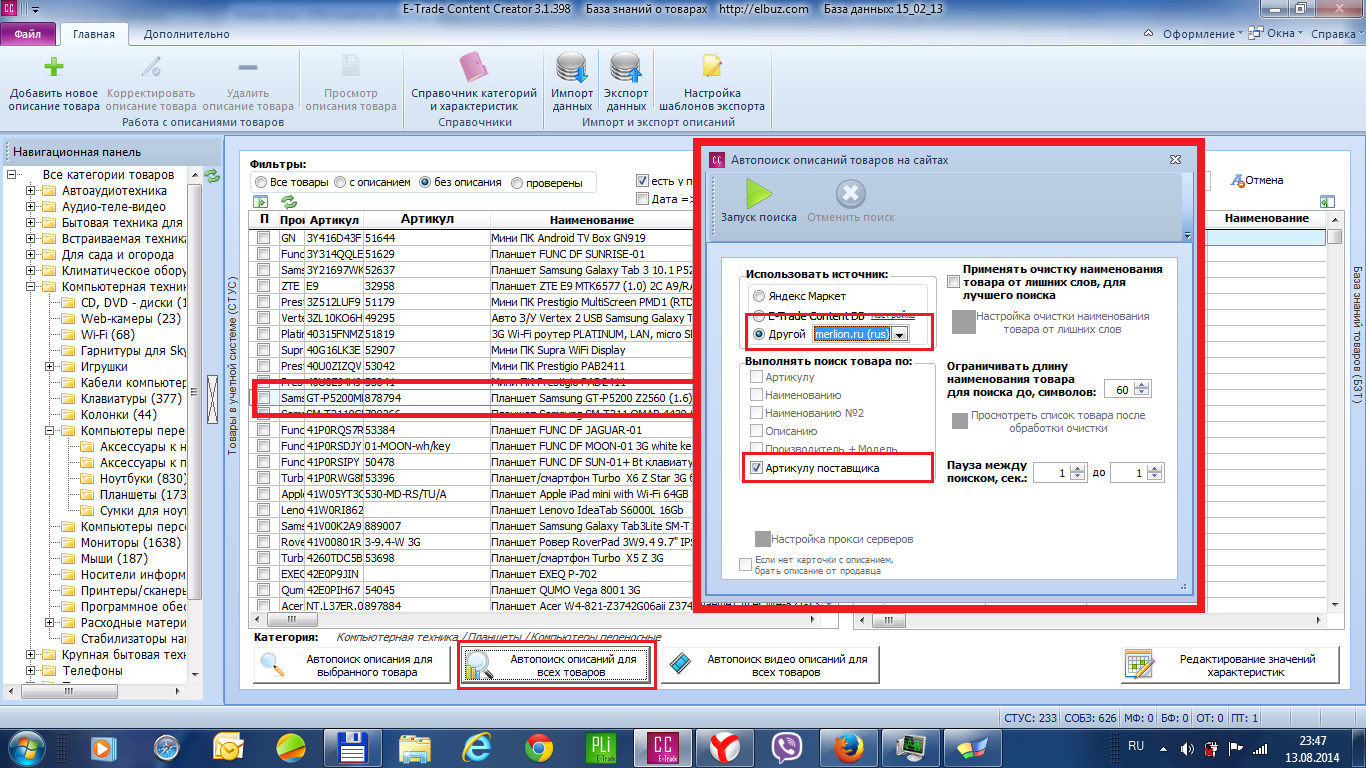Close the Автопоиск описаний dialog

pyautogui.click(x=1175, y=160)
